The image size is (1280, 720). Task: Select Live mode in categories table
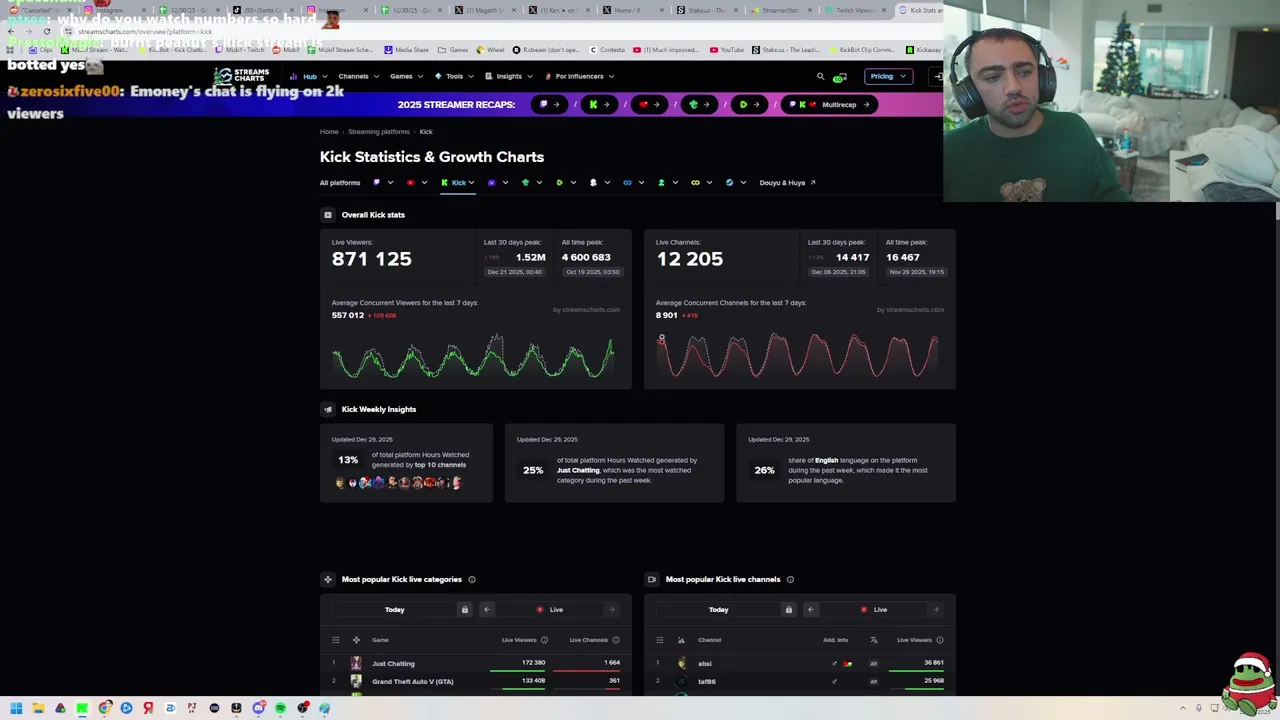point(550,610)
